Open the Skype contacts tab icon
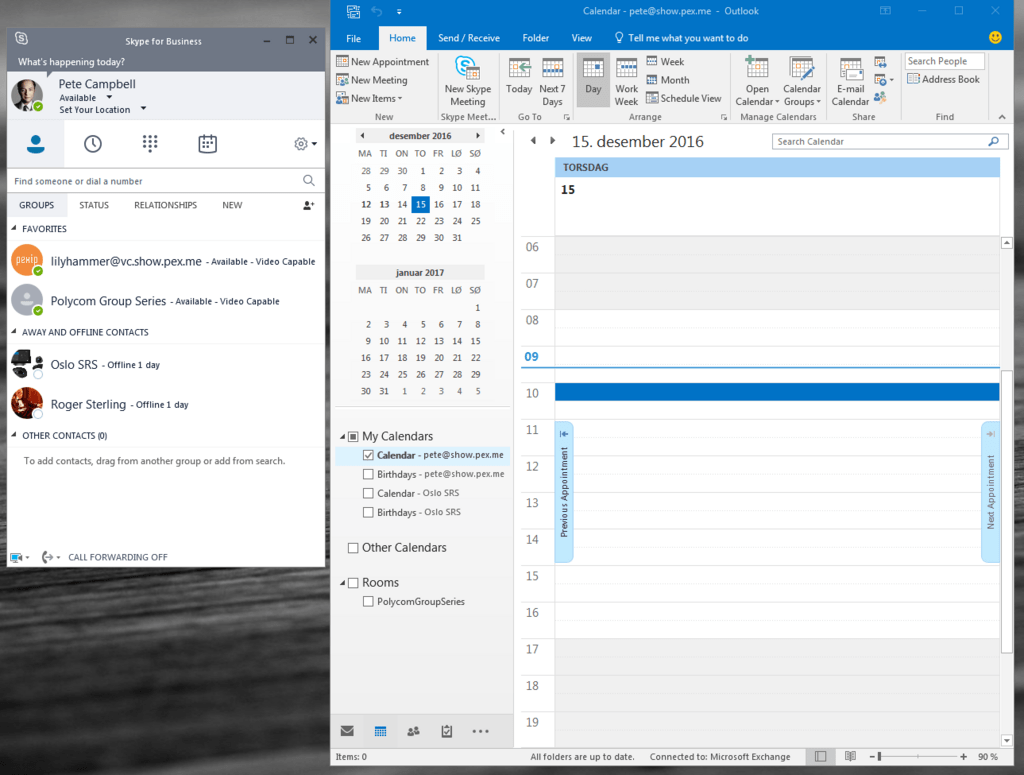Image resolution: width=1024 pixels, height=775 pixels. click(x=36, y=144)
